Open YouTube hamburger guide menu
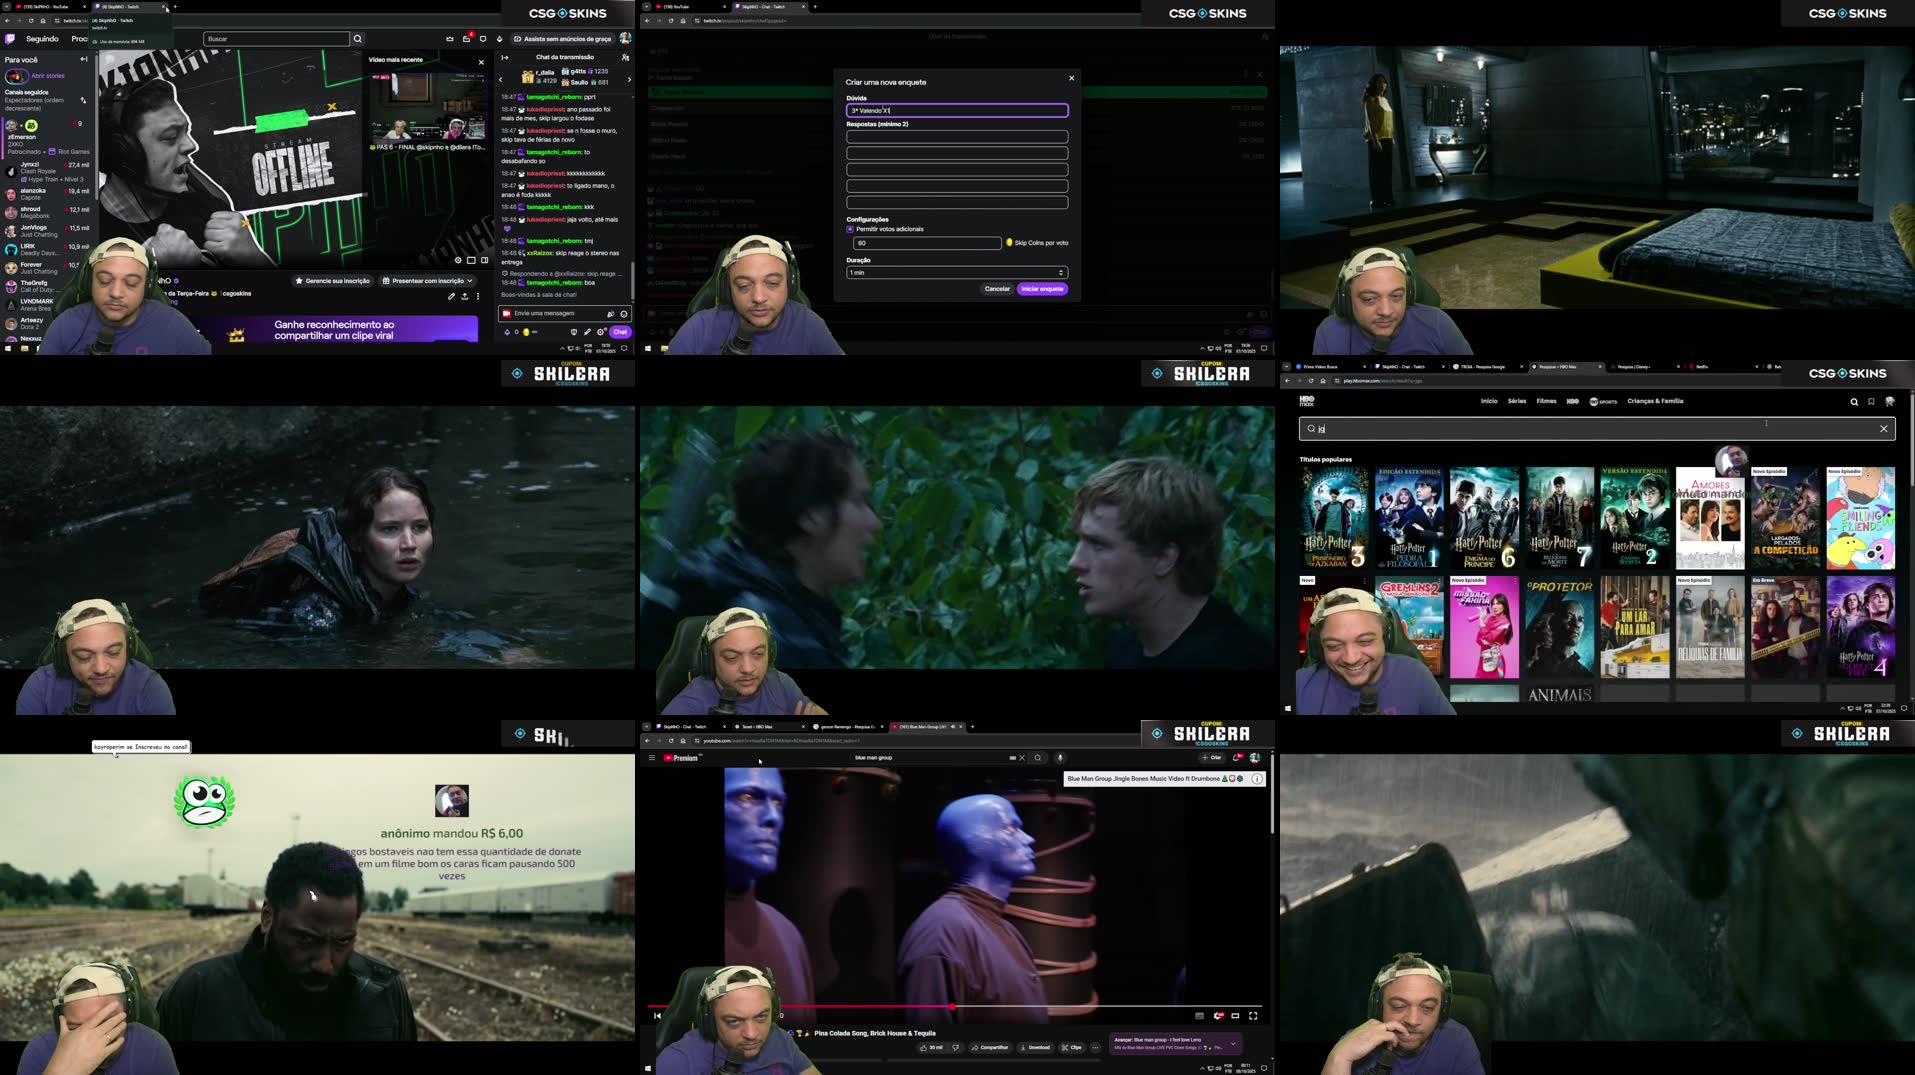This screenshot has height=1075, width=1915. 652,758
